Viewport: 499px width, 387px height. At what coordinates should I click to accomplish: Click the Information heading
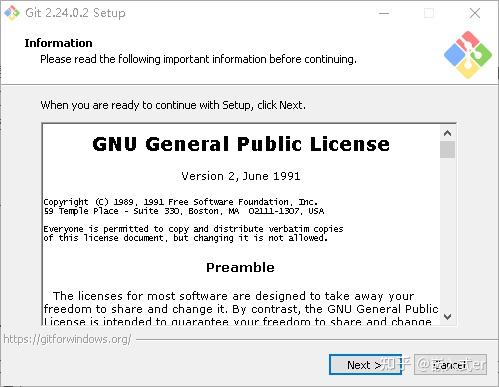tap(58, 43)
